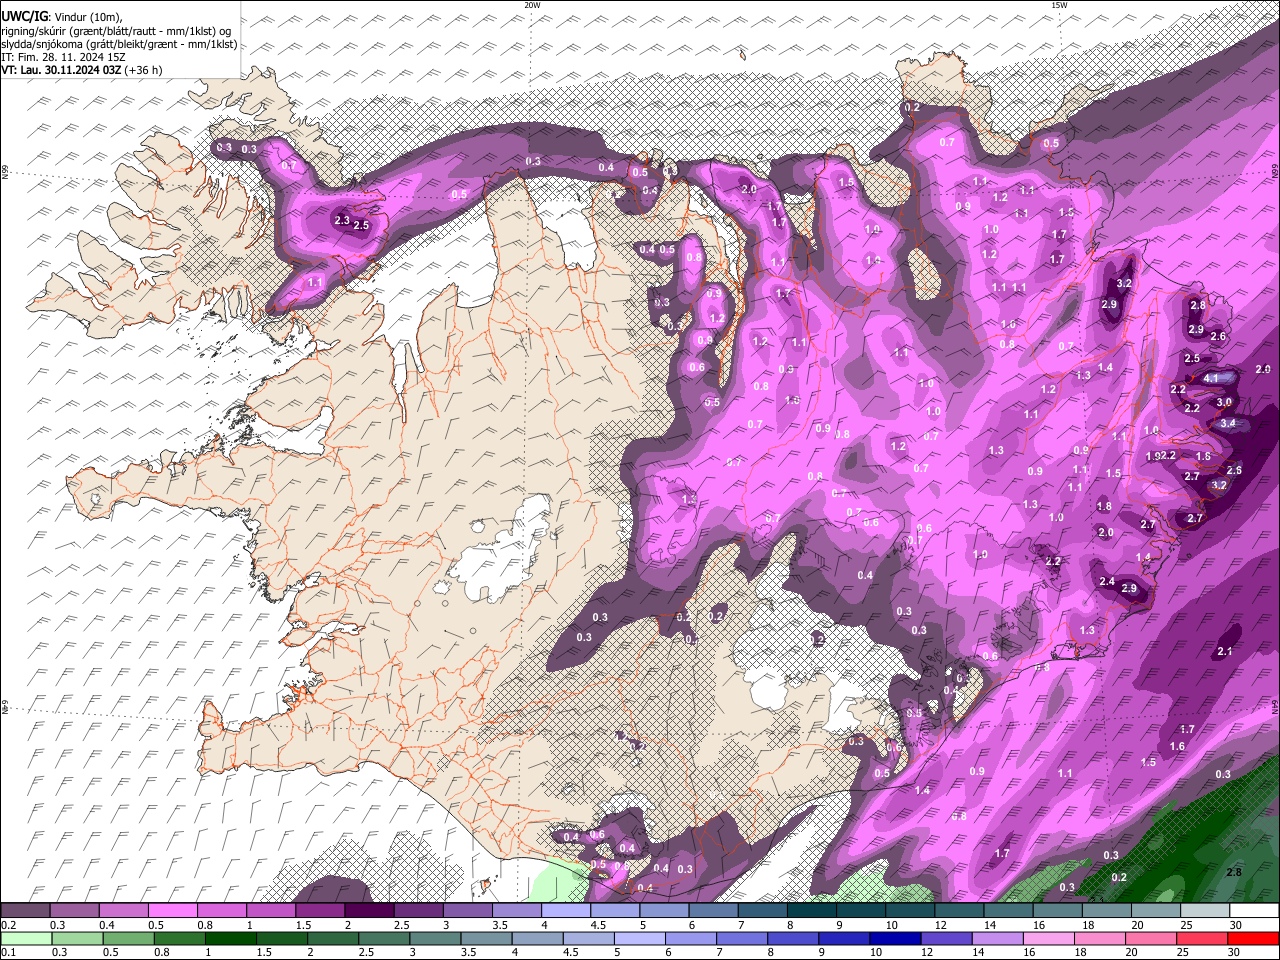Pick the 0.8 swatch in the upper legend
Screen dimensions: 1280x960
221,911
